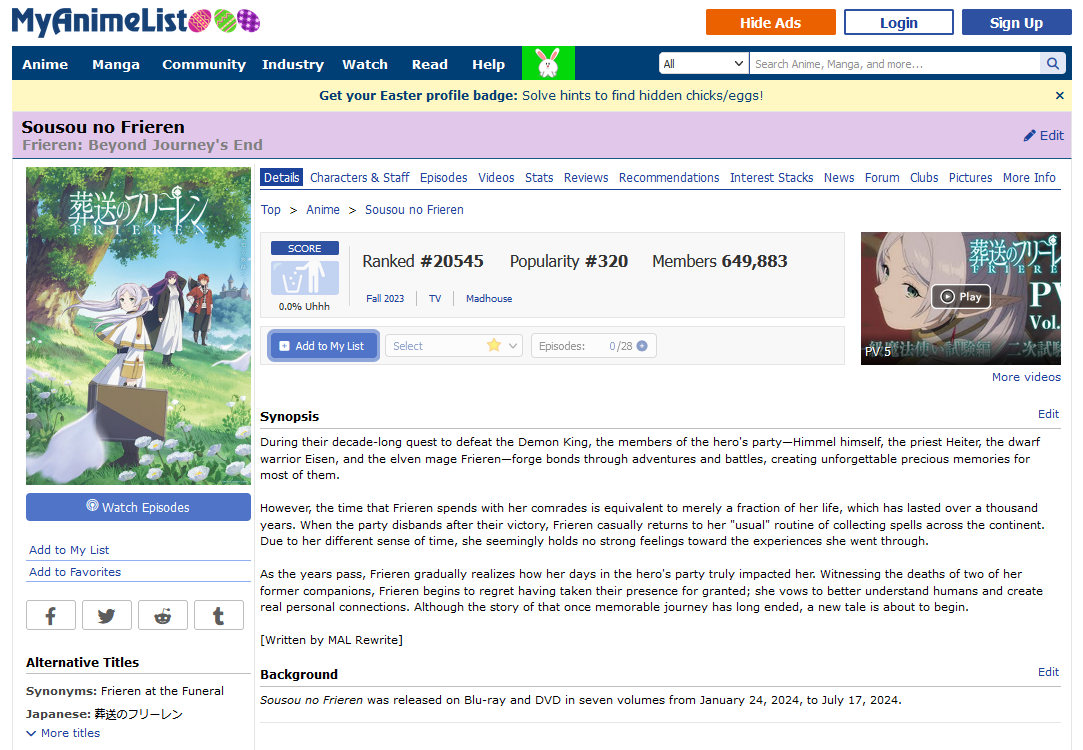Image resolution: width=1083 pixels, height=750 pixels.
Task: Open the score Select dropdown
Action: click(x=453, y=346)
